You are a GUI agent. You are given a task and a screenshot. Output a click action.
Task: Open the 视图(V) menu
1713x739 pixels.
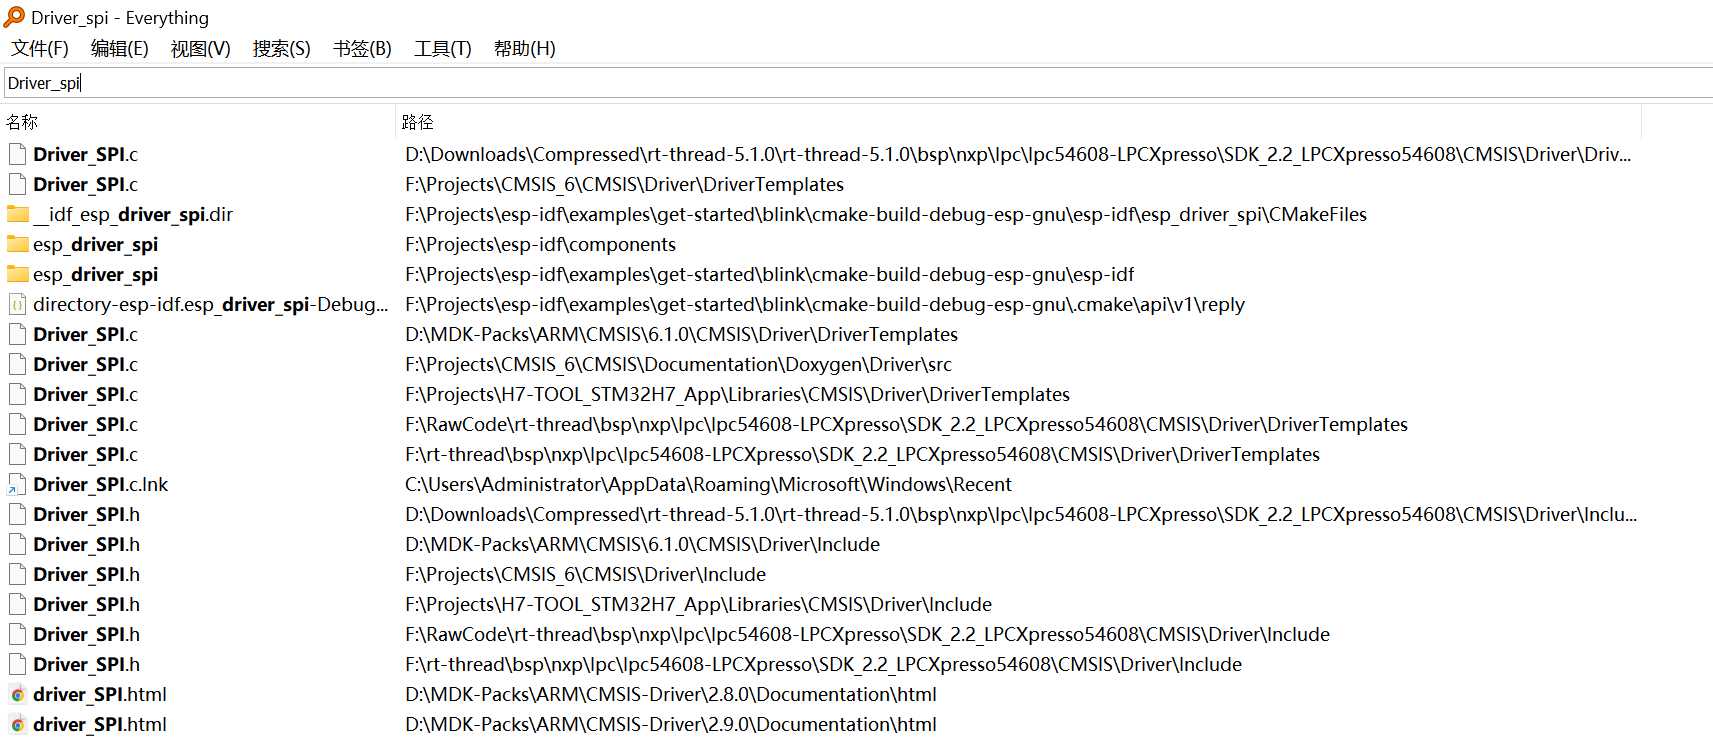click(201, 48)
